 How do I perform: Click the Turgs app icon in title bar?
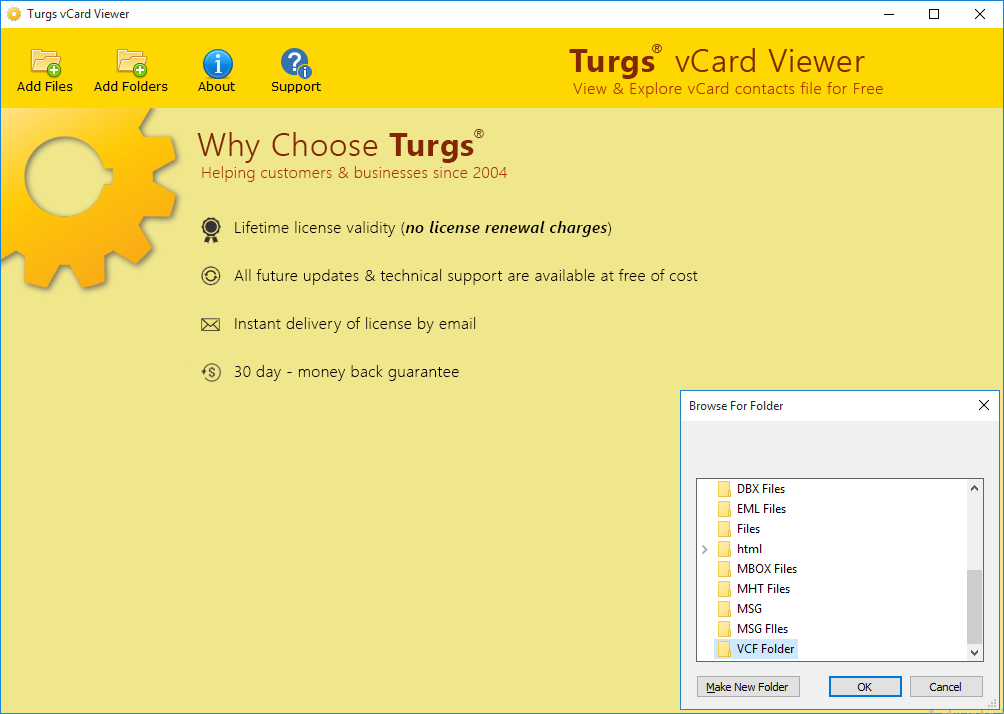tap(13, 14)
